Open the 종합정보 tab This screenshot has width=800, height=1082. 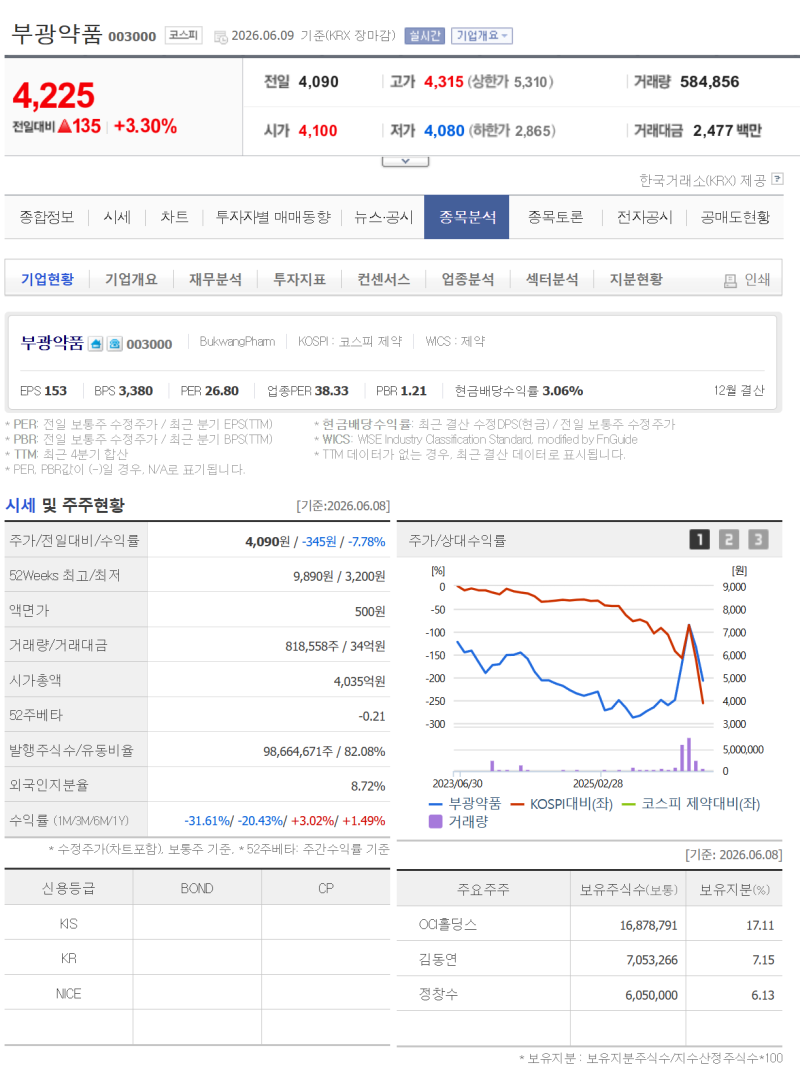pos(47,217)
